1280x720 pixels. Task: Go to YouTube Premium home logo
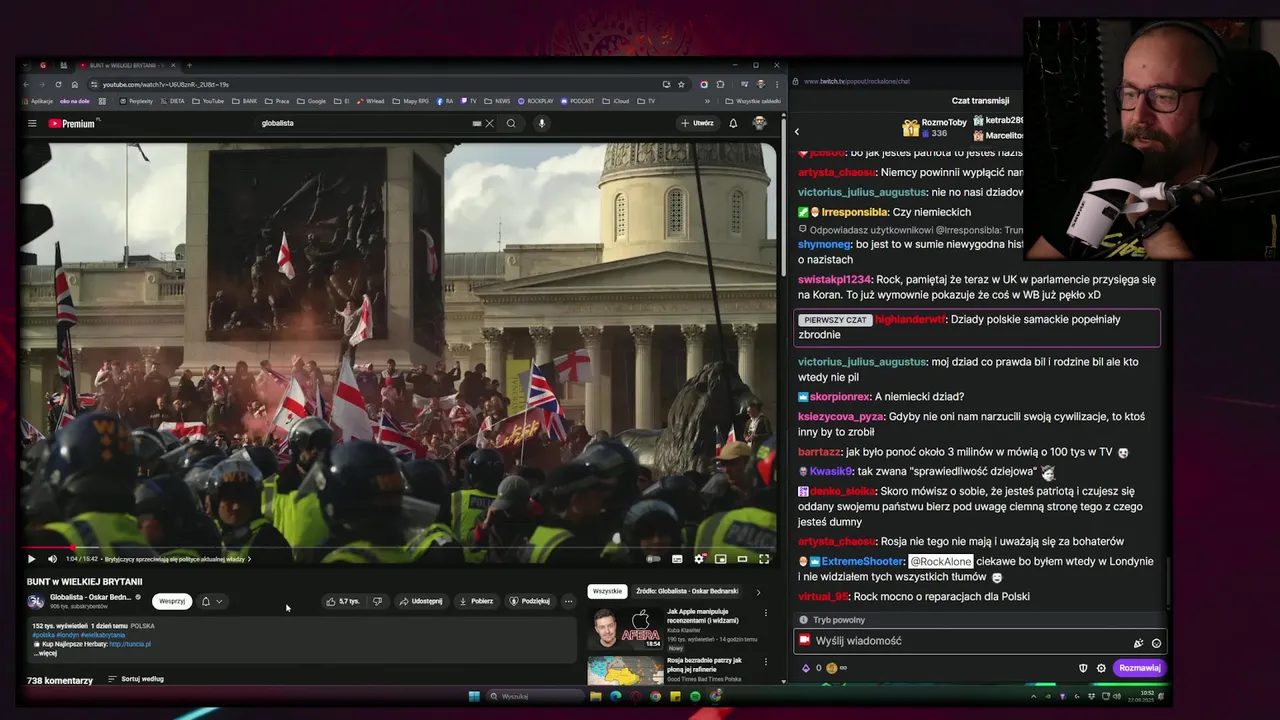point(71,124)
